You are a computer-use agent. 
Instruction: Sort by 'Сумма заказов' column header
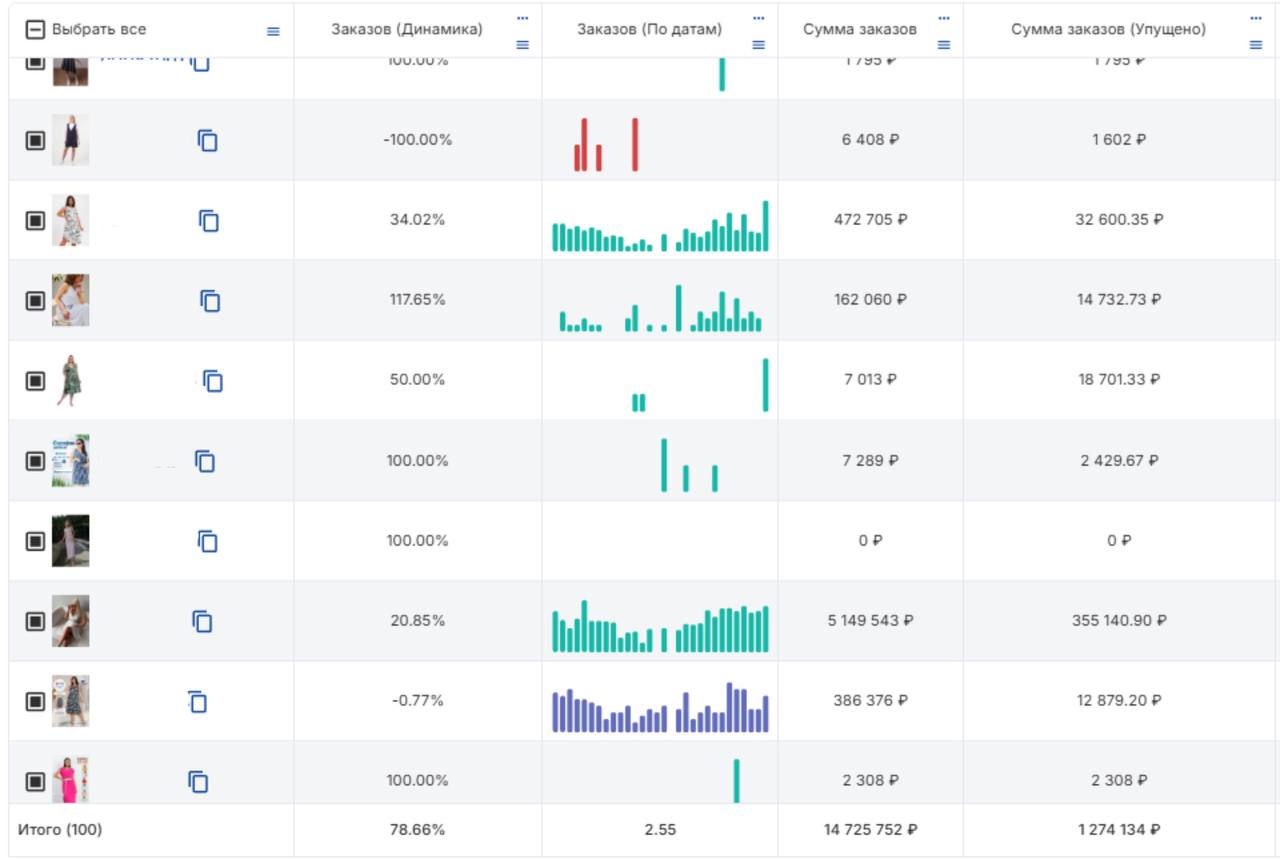[x=860, y=30]
